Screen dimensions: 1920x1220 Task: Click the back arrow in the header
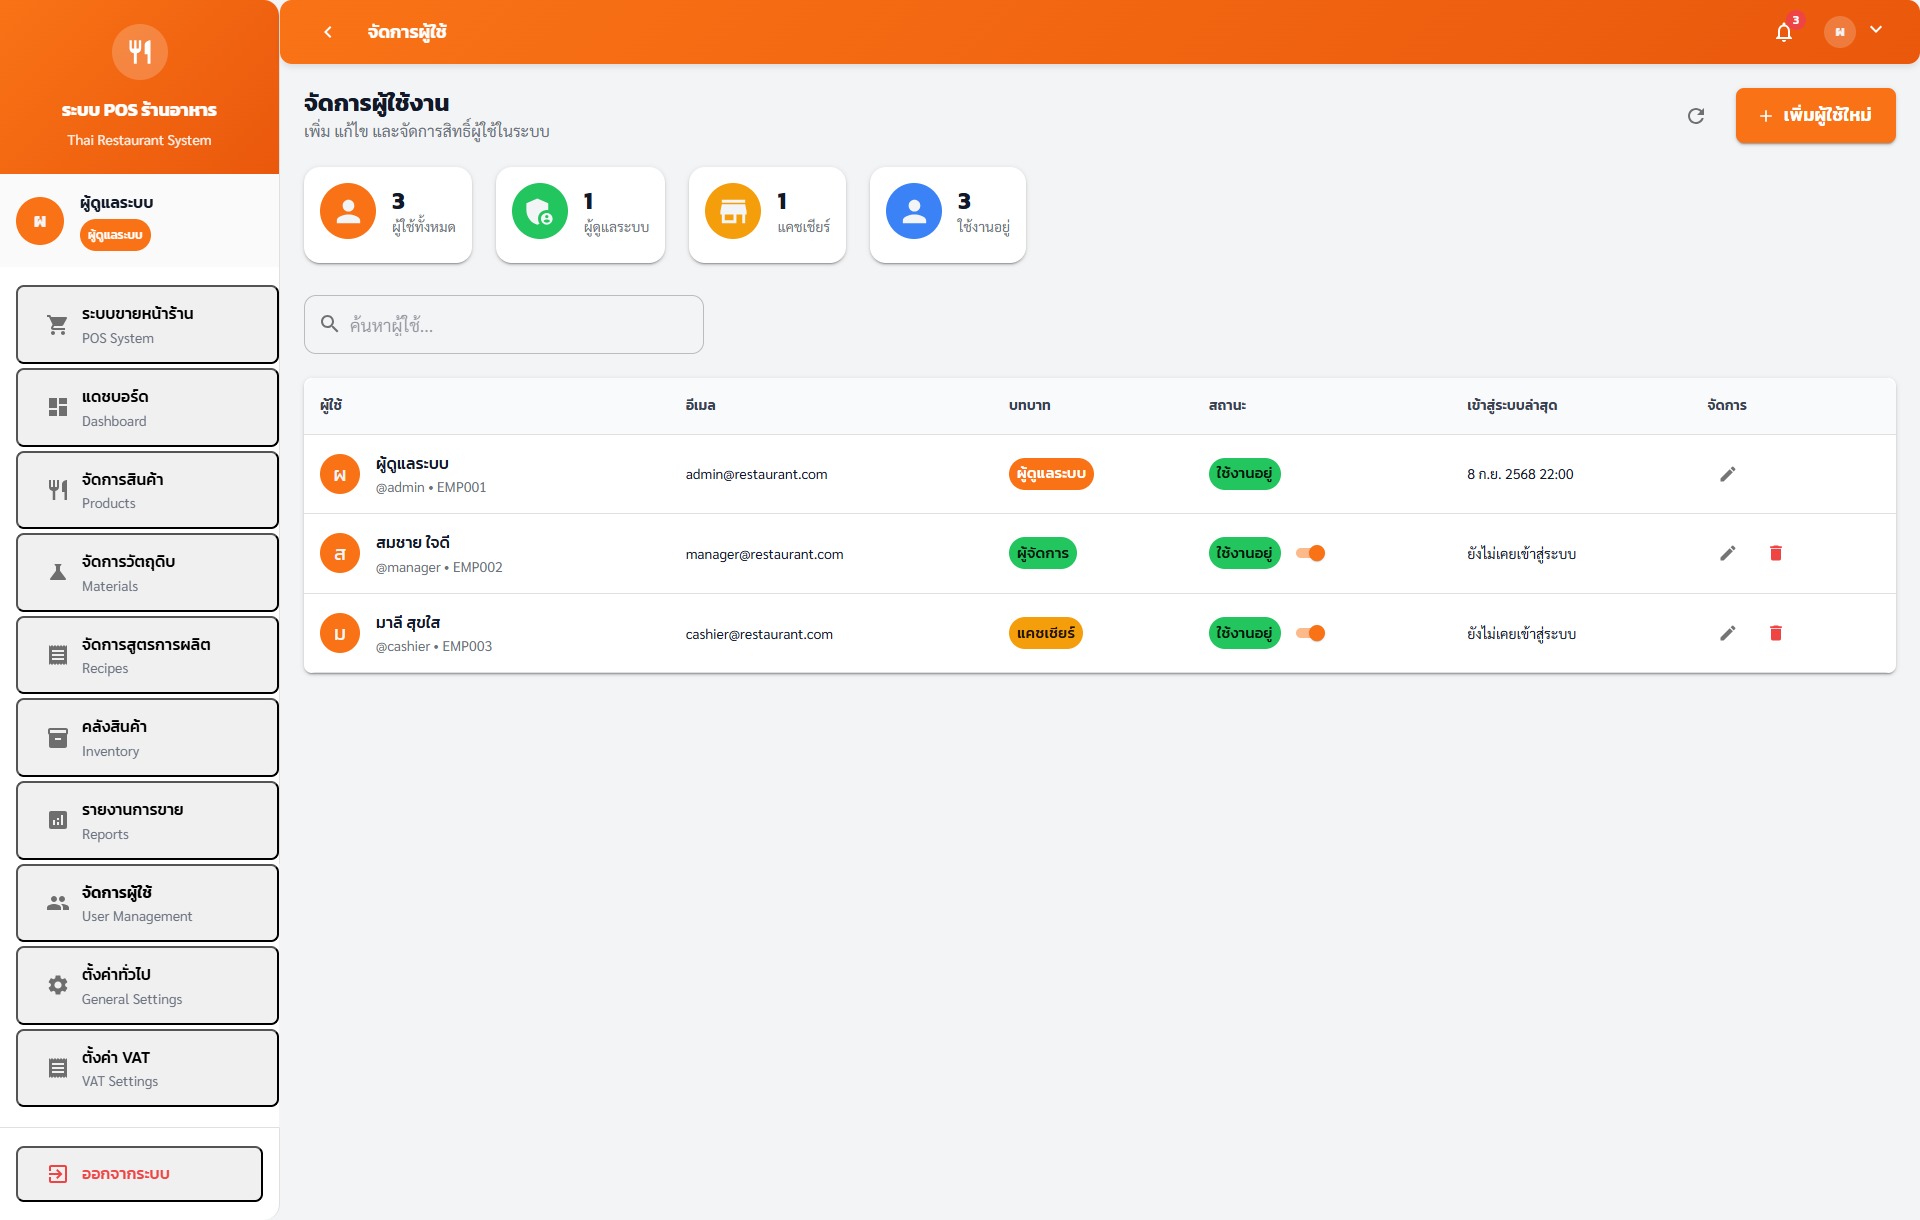tap(328, 32)
